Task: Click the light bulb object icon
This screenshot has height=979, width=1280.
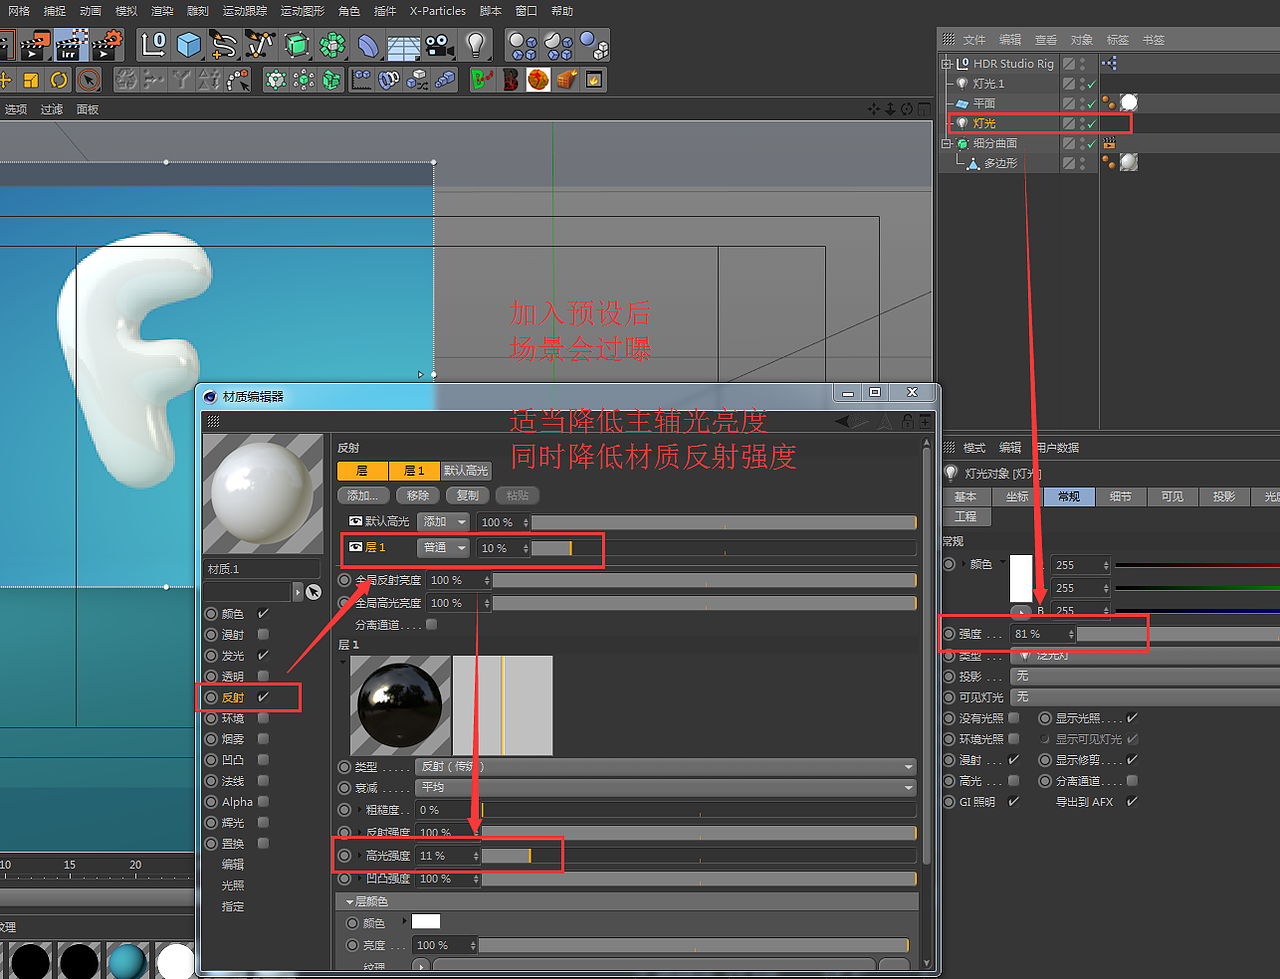Action: [x=476, y=45]
